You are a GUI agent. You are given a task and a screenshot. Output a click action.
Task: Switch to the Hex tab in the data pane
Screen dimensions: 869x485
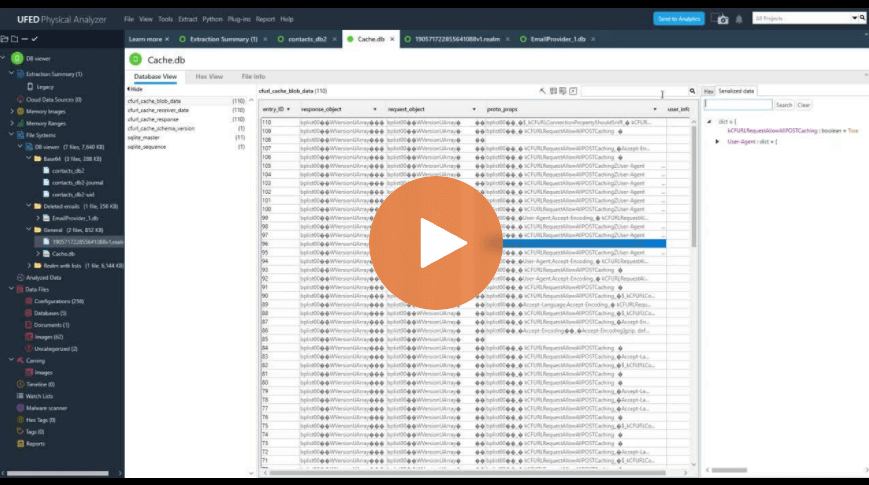tap(708, 91)
